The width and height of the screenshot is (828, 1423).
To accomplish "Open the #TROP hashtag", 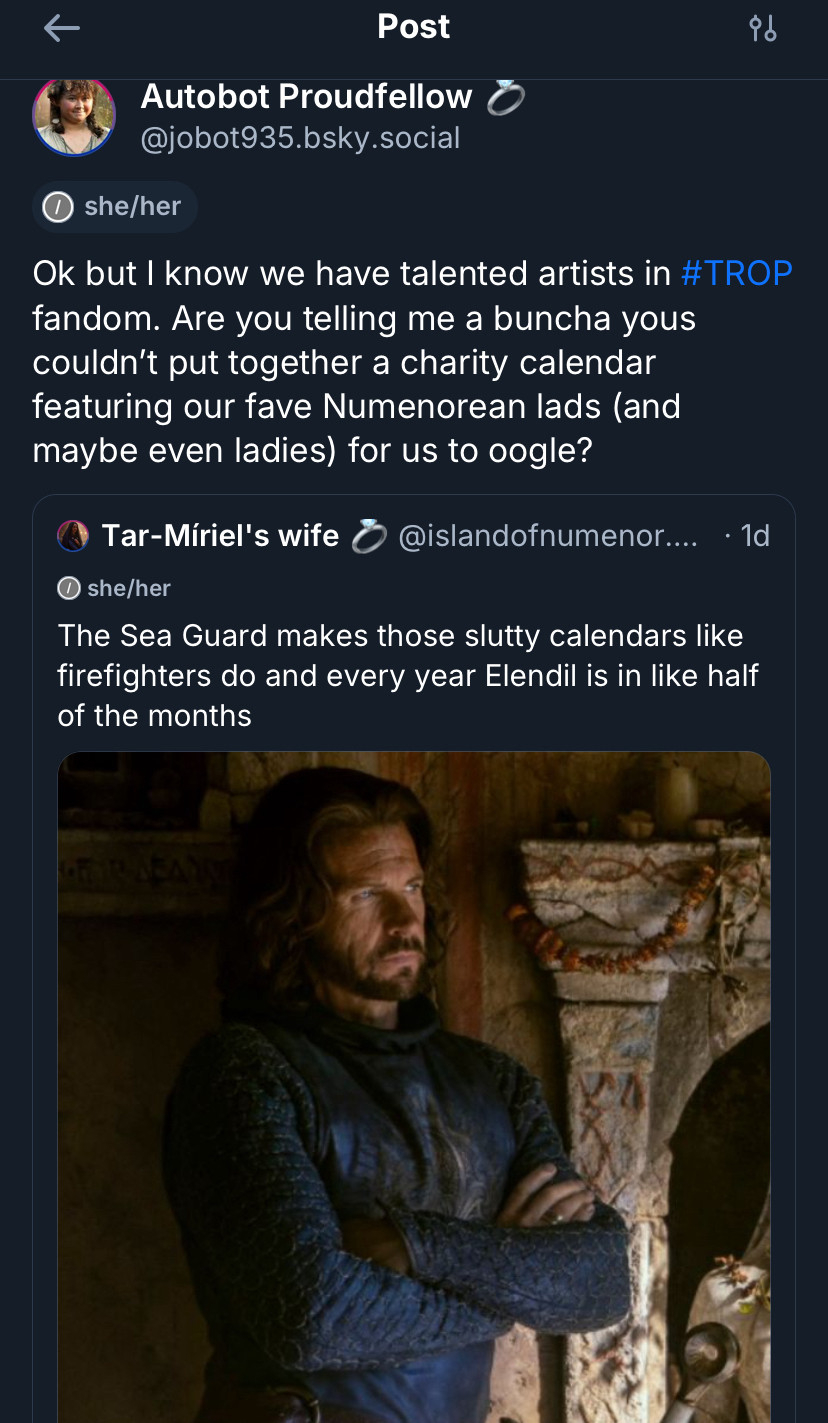I will click(736, 273).
